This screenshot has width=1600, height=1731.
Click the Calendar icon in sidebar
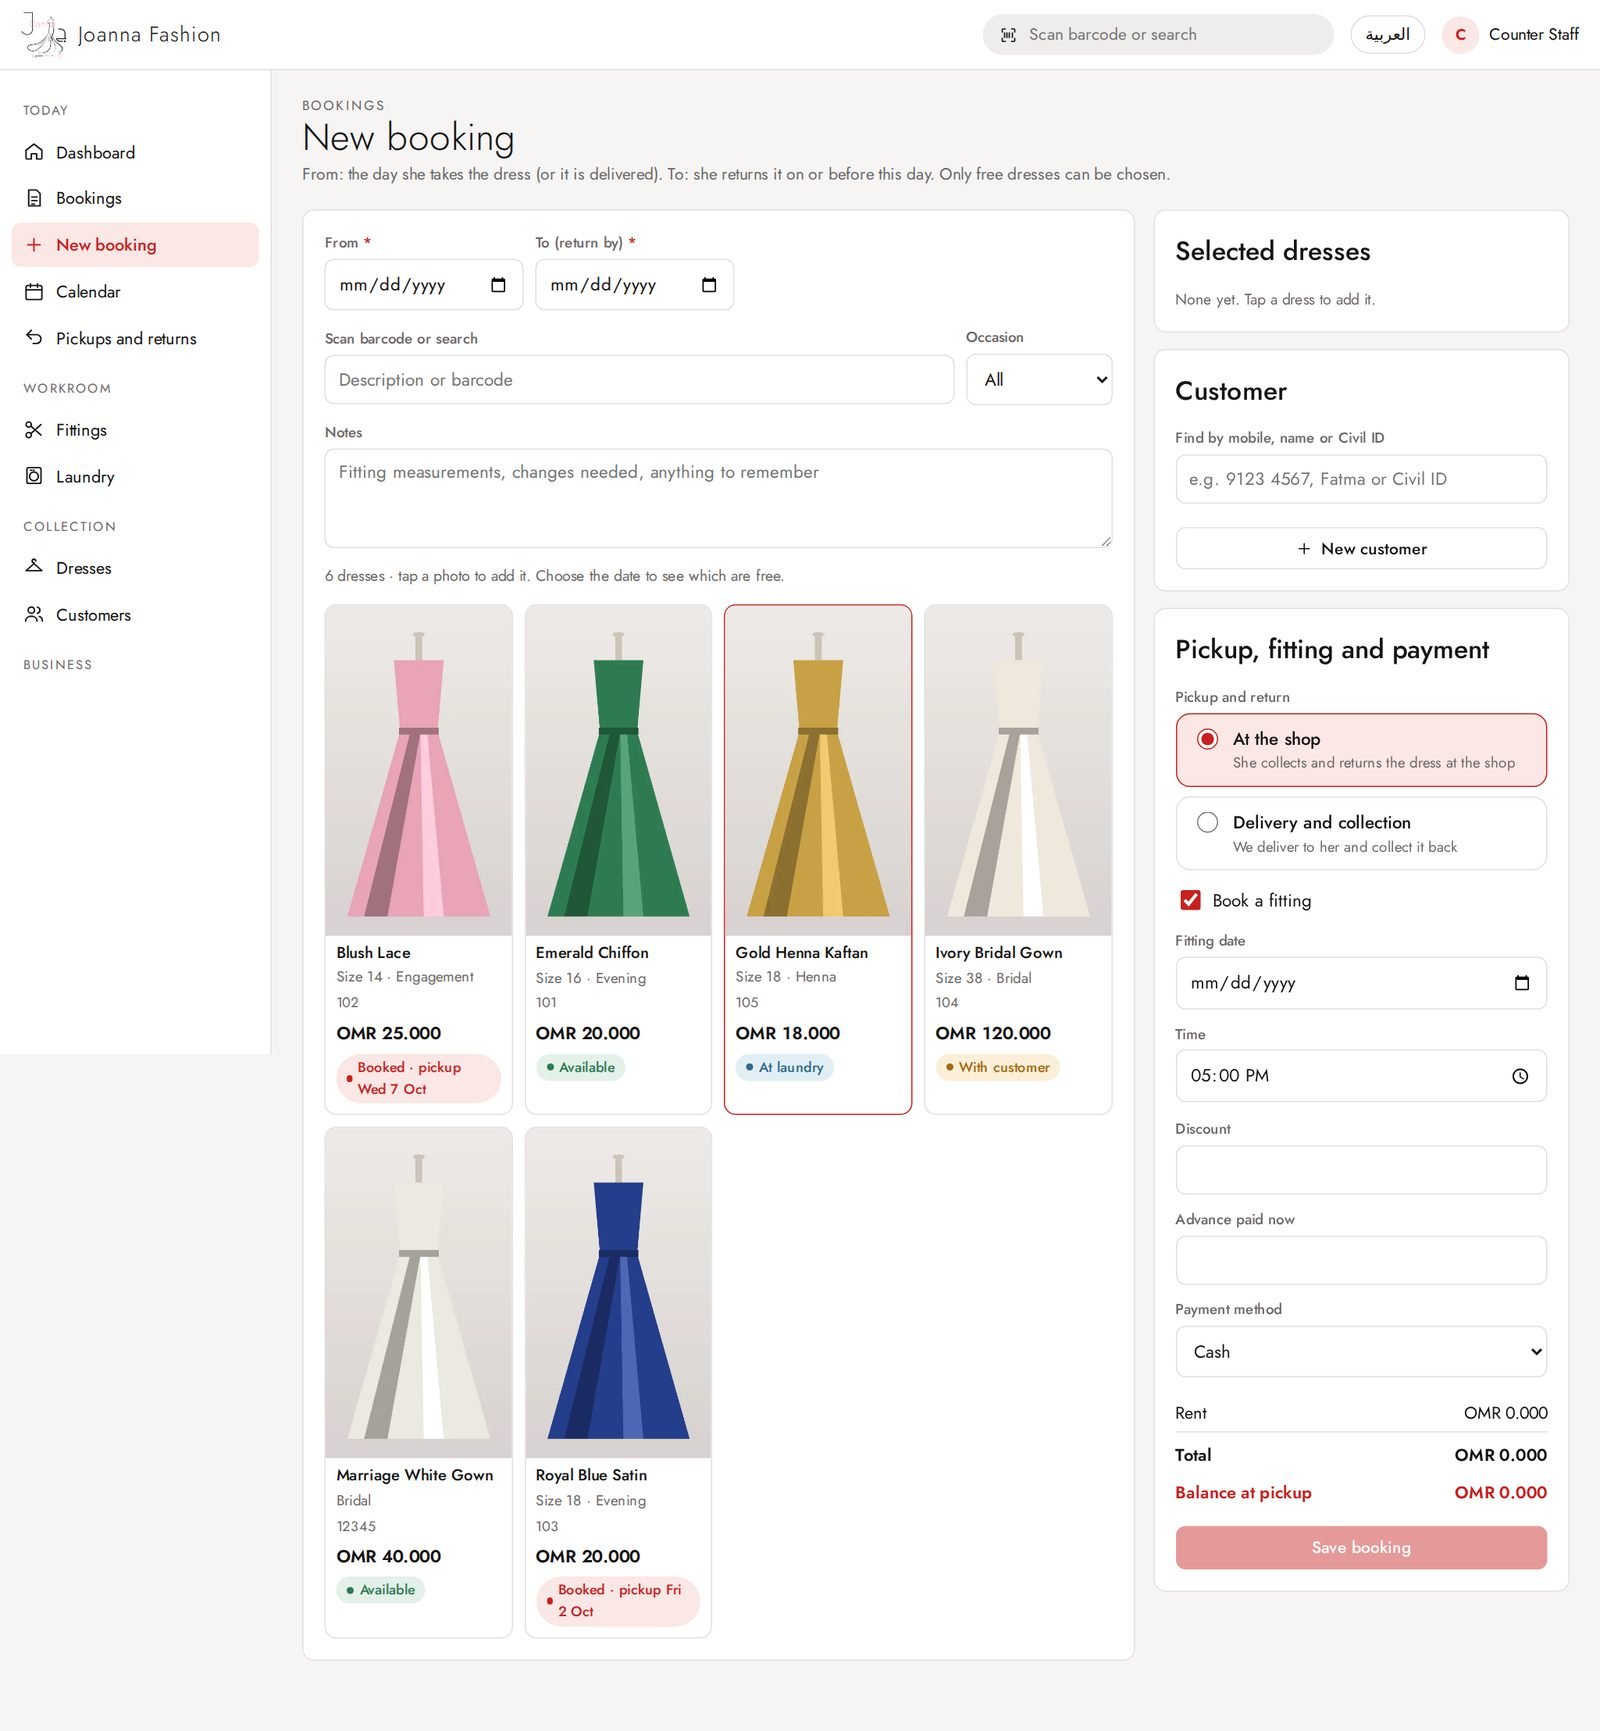pos(34,292)
